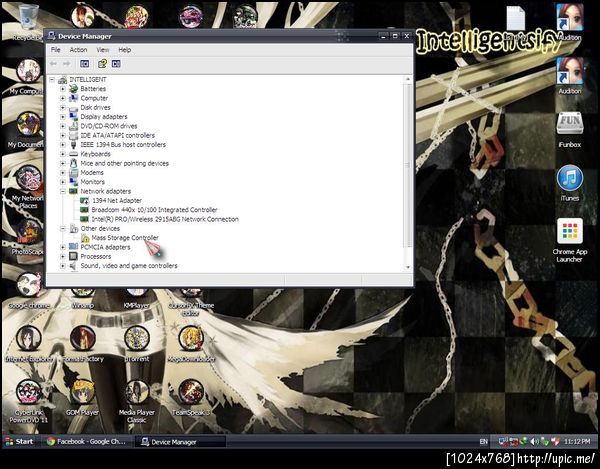Click Device Manager taskbar button

pos(180,442)
